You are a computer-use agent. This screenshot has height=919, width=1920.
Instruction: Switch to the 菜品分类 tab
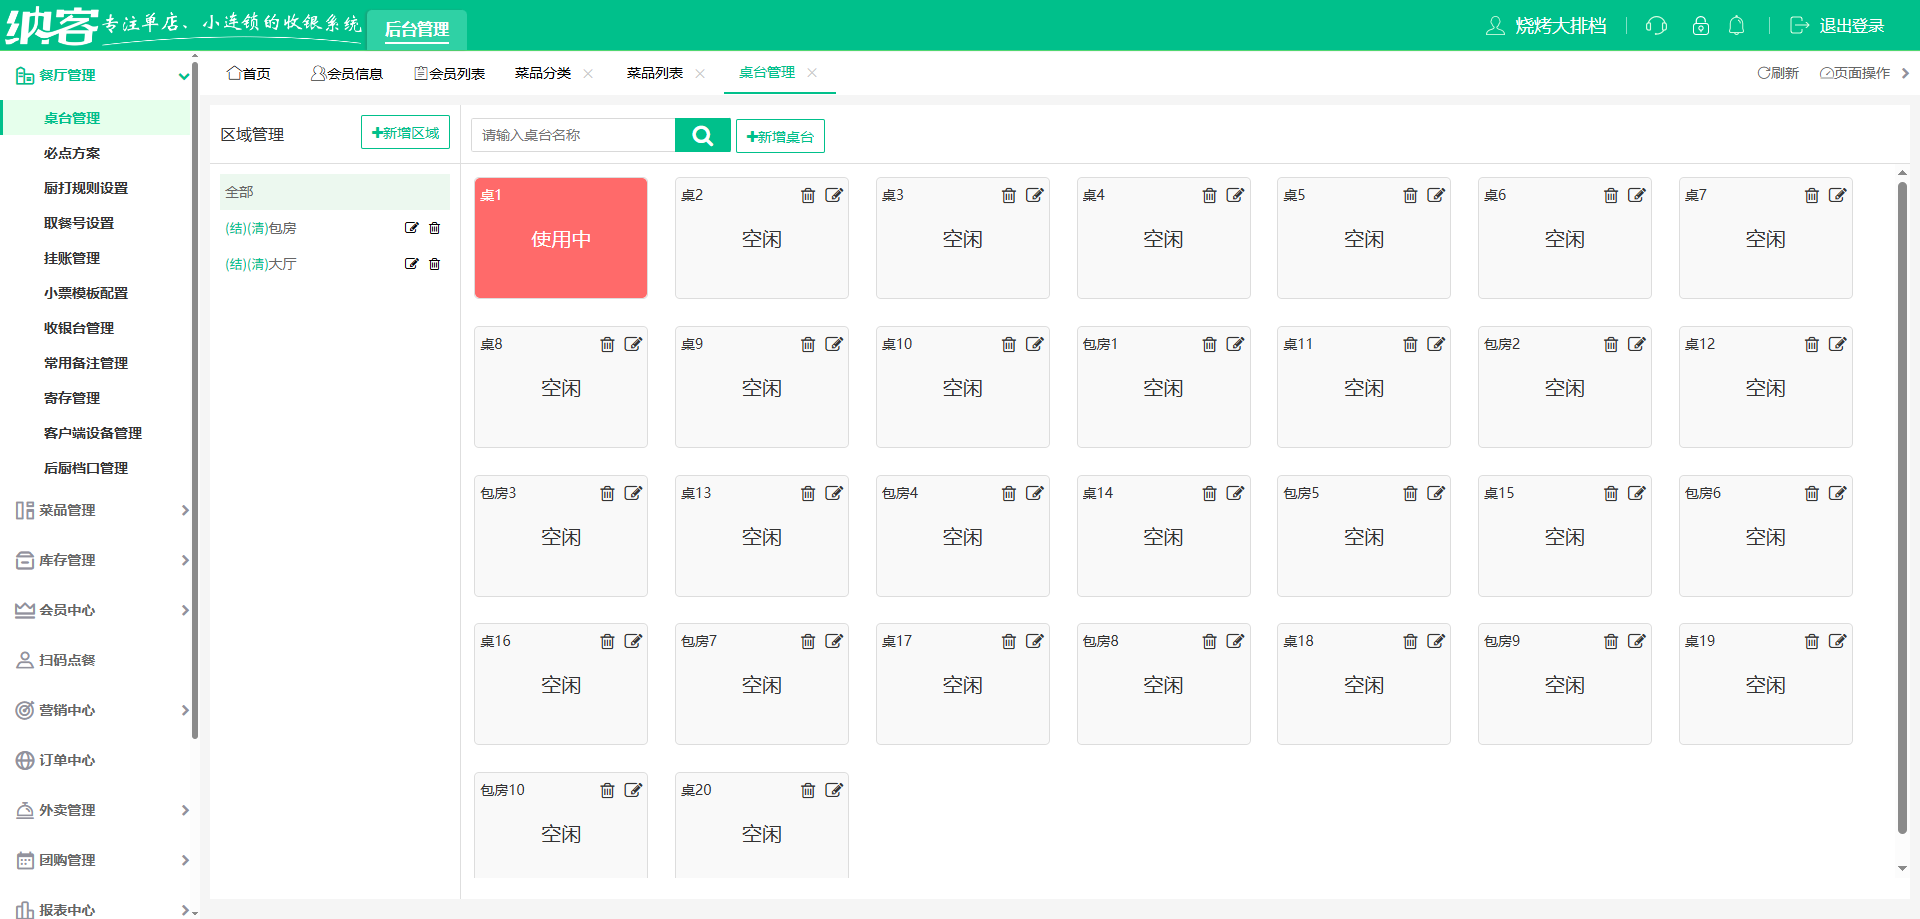tap(543, 74)
